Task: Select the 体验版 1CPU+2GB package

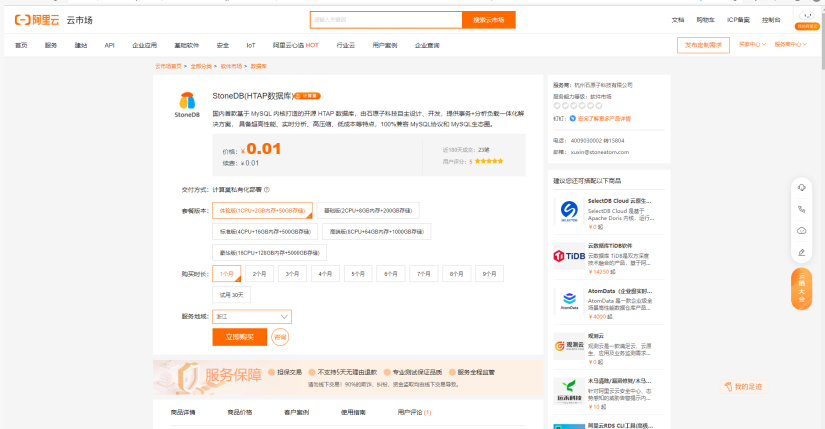Action: pos(262,211)
